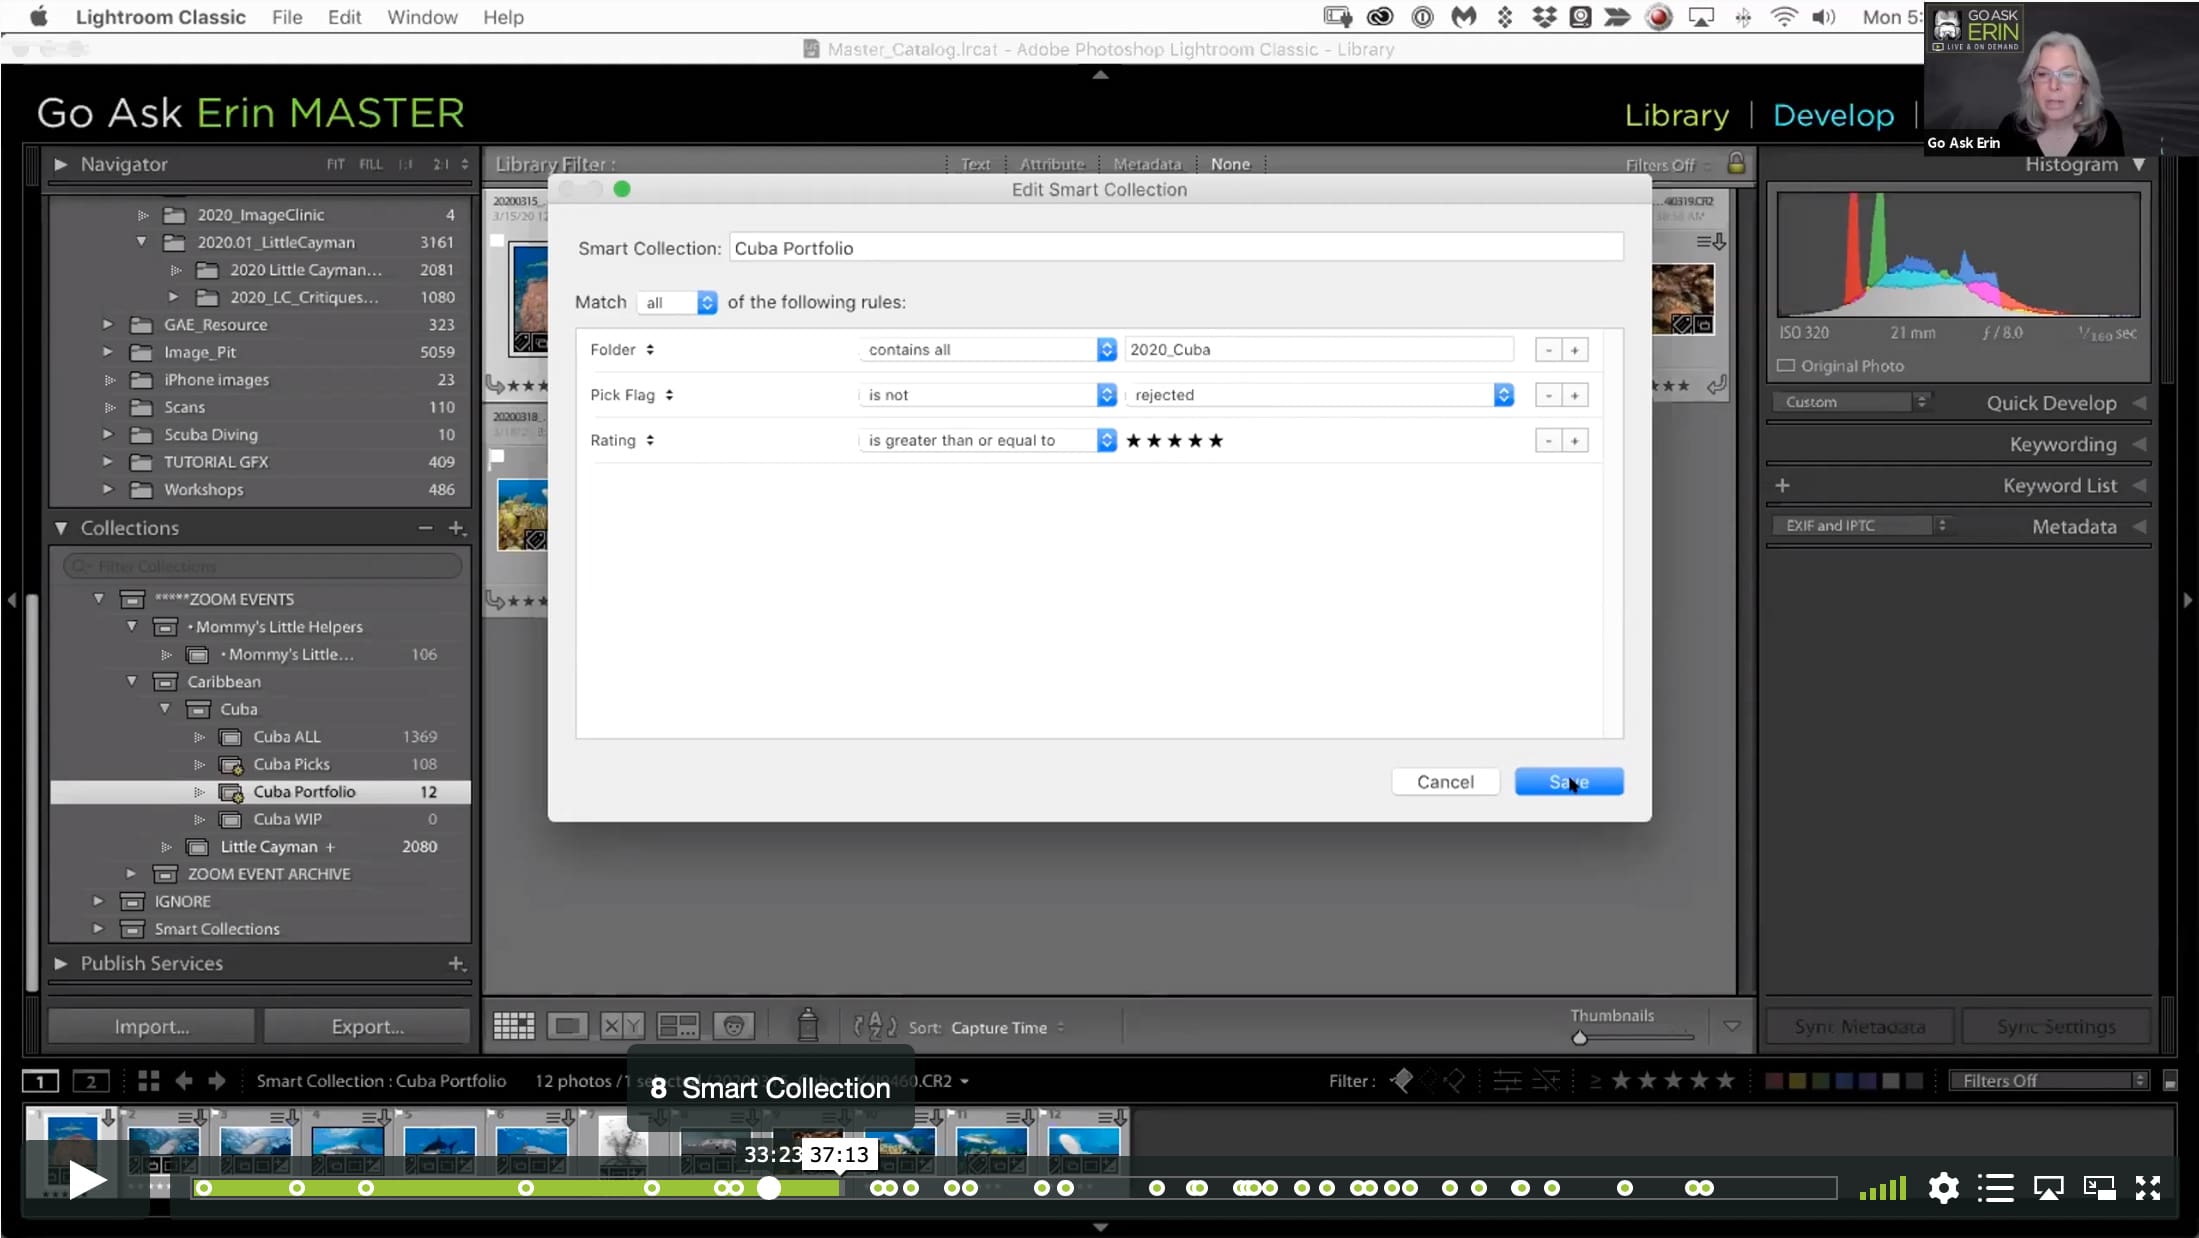Open the Edit menu
2199x1238 pixels.
pos(344,17)
